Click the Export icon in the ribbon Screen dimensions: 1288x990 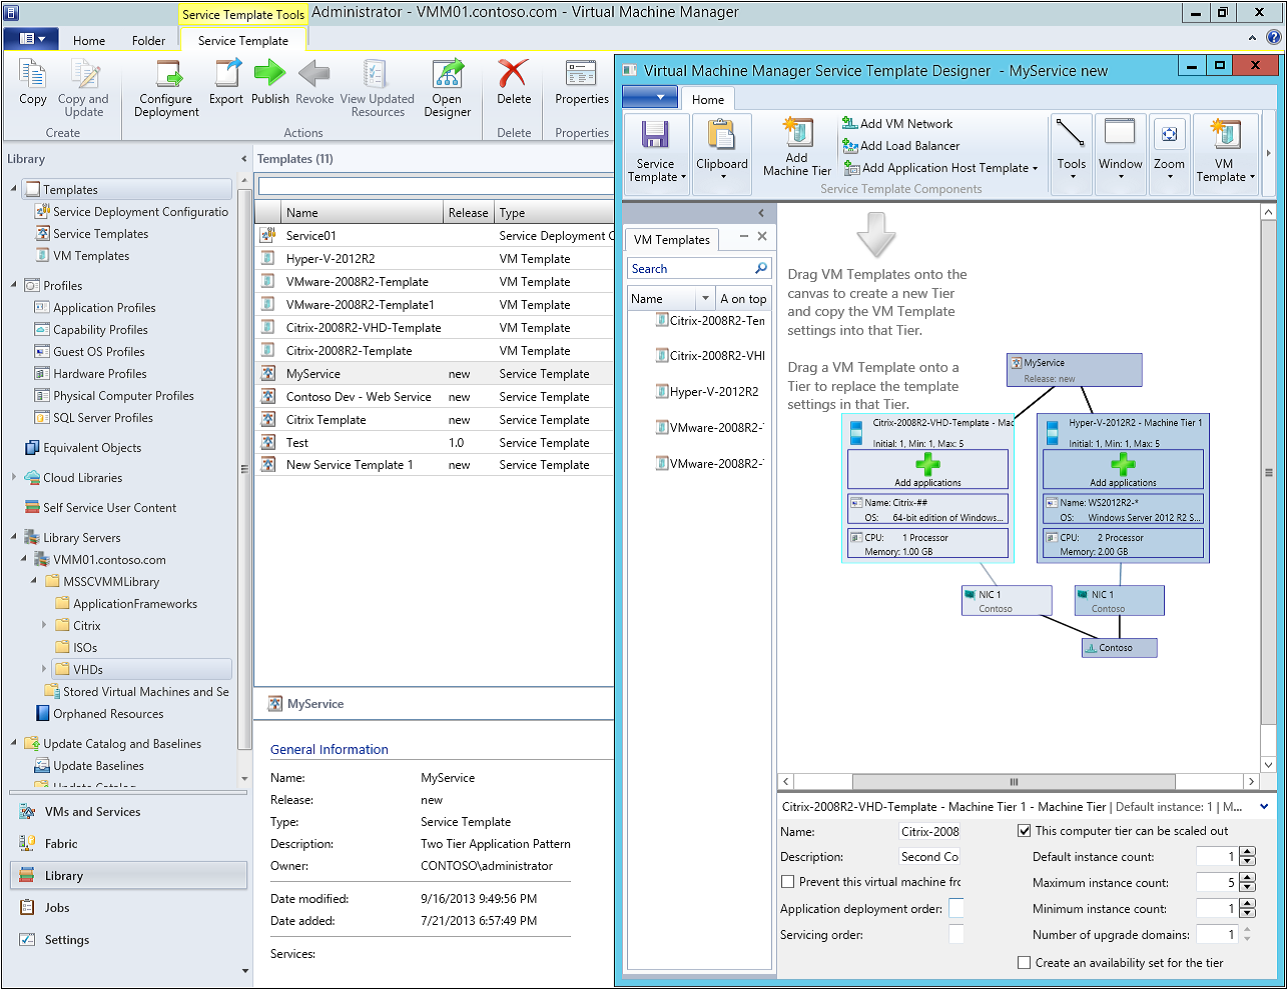pyautogui.click(x=226, y=85)
